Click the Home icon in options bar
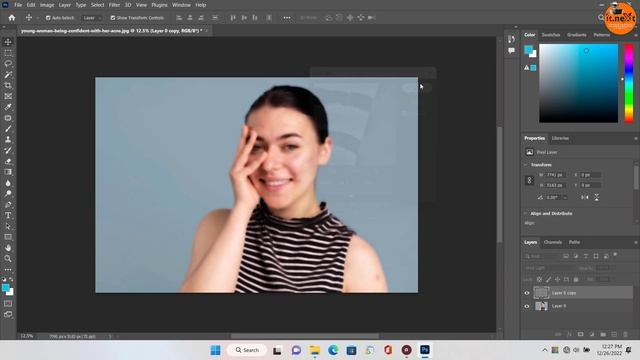 (x=12, y=18)
